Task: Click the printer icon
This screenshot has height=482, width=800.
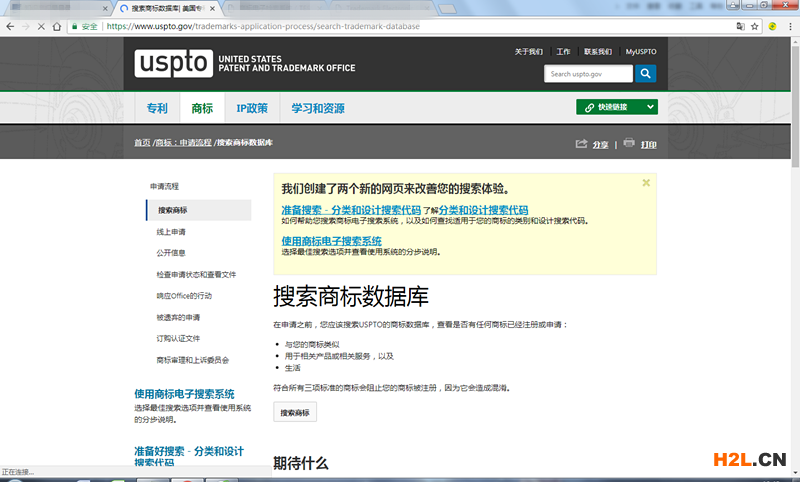Action: 629,143
